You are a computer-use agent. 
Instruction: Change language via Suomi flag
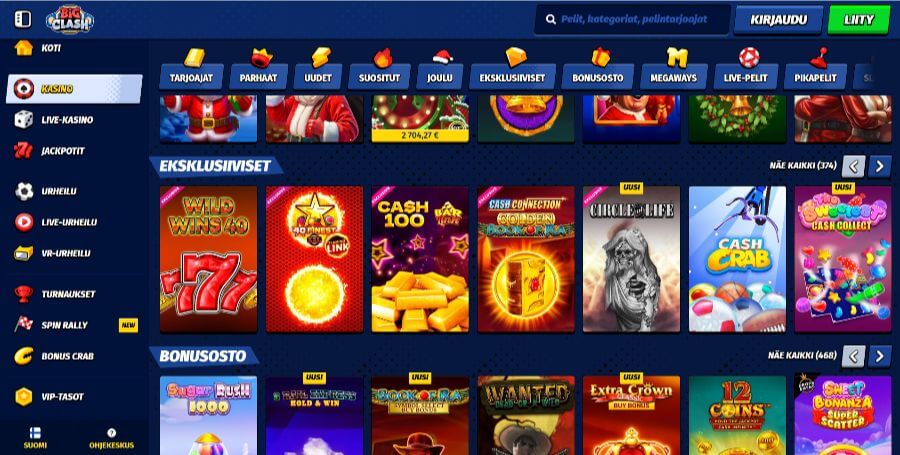pos(35,438)
